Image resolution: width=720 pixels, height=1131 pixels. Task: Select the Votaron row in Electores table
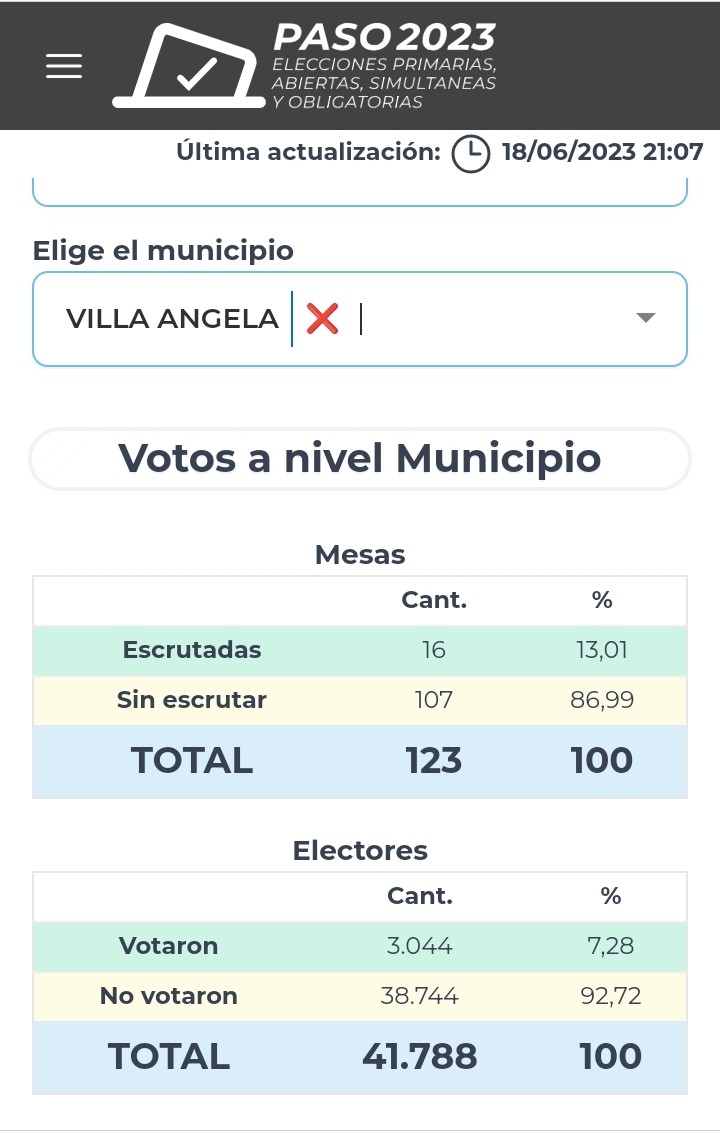pyautogui.click(x=360, y=946)
